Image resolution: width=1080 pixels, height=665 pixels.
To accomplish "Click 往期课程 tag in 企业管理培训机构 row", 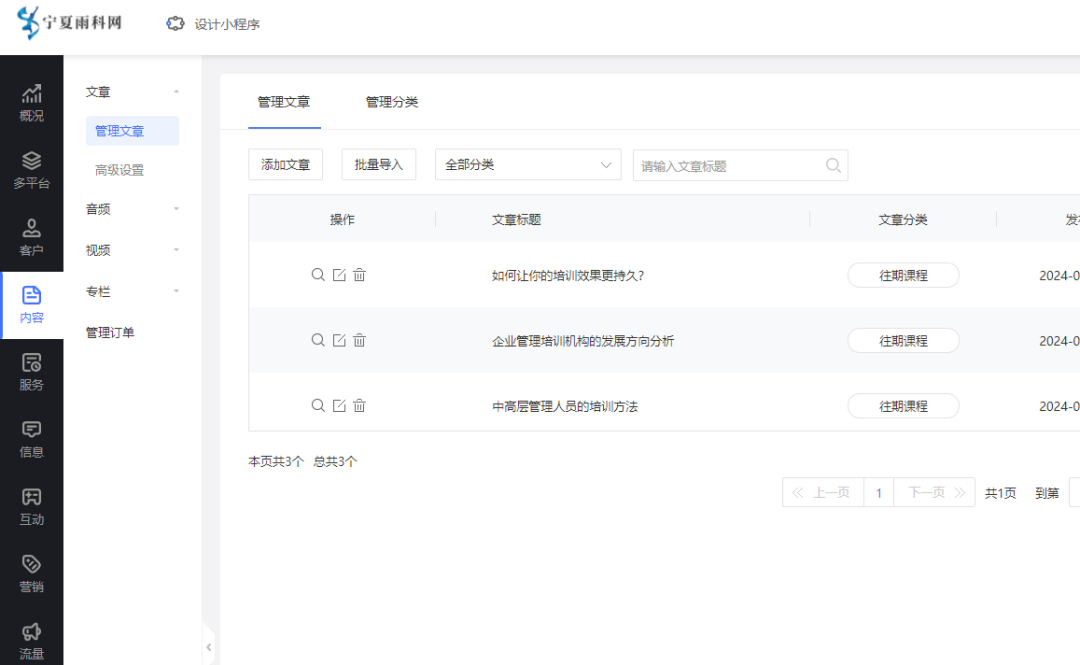I will (x=903, y=340).
